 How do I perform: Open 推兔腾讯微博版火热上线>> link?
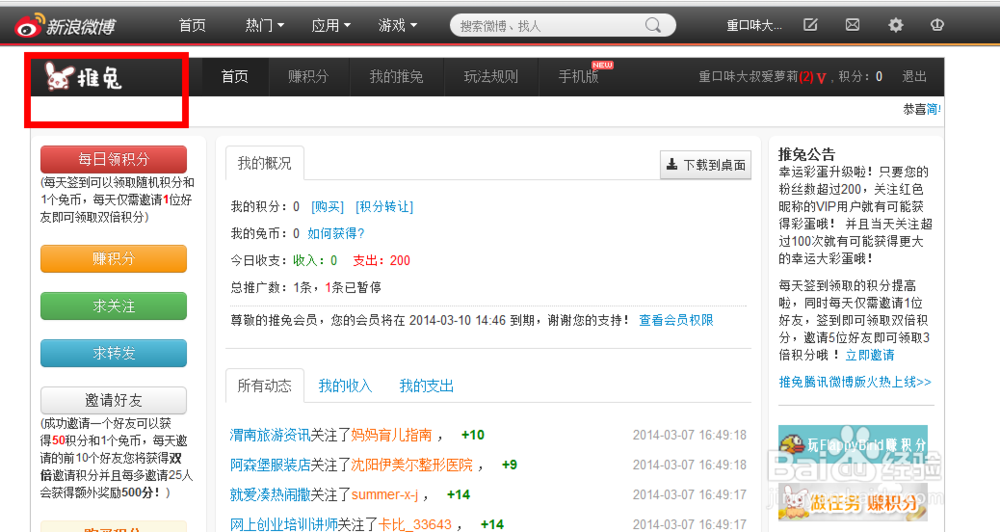coord(855,382)
